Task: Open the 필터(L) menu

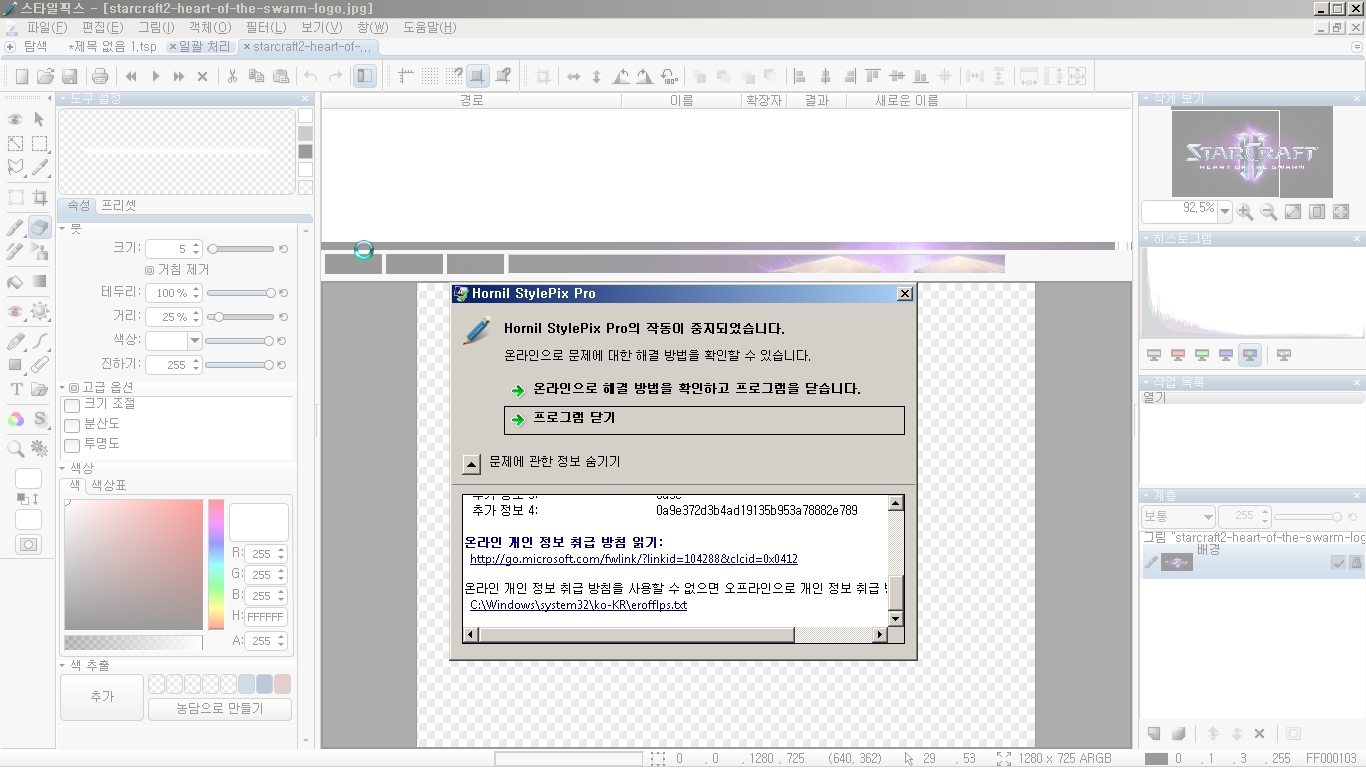Action: [265, 28]
